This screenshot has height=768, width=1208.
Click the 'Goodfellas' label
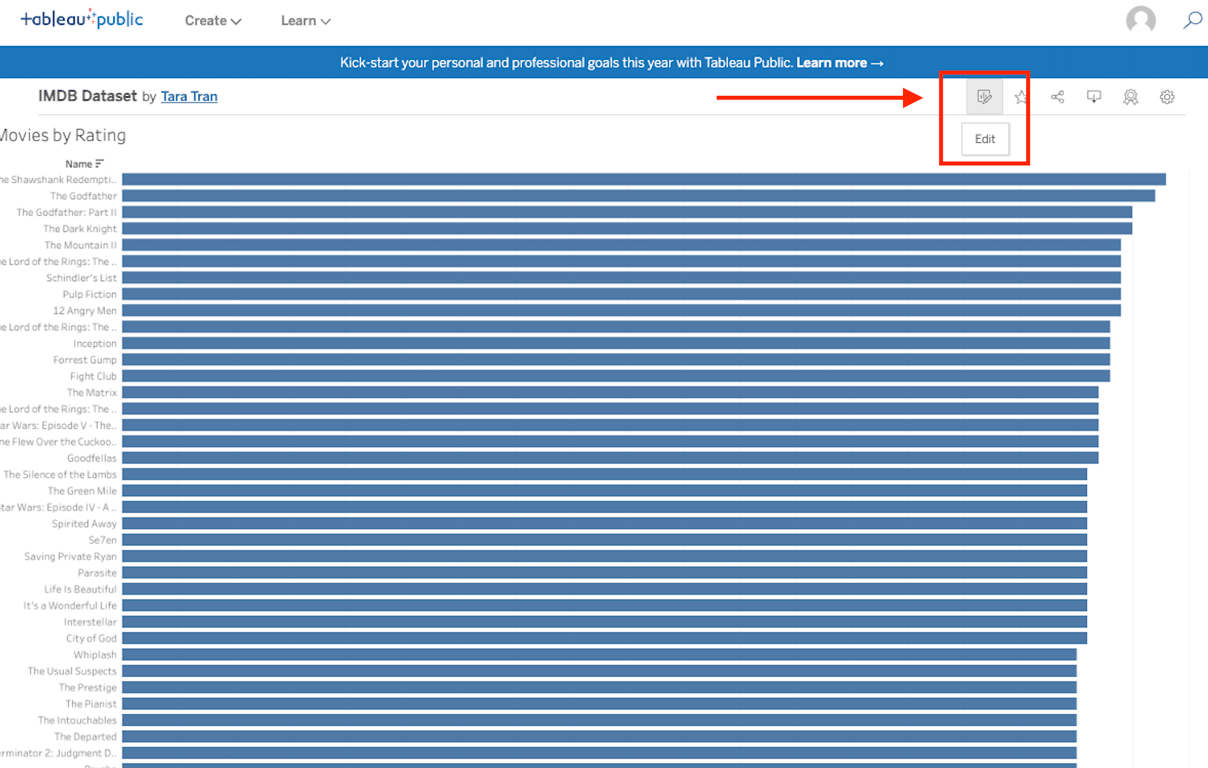pyautogui.click(x=92, y=458)
